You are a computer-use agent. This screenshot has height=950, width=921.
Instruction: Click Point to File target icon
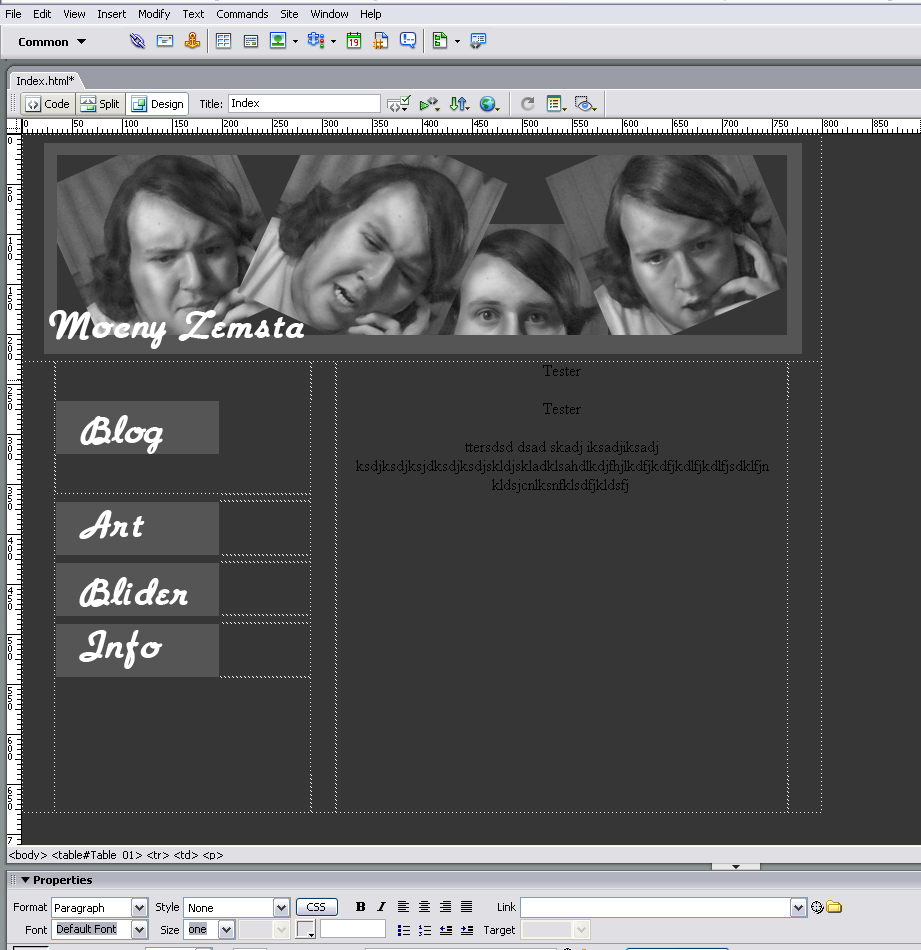[x=817, y=907]
